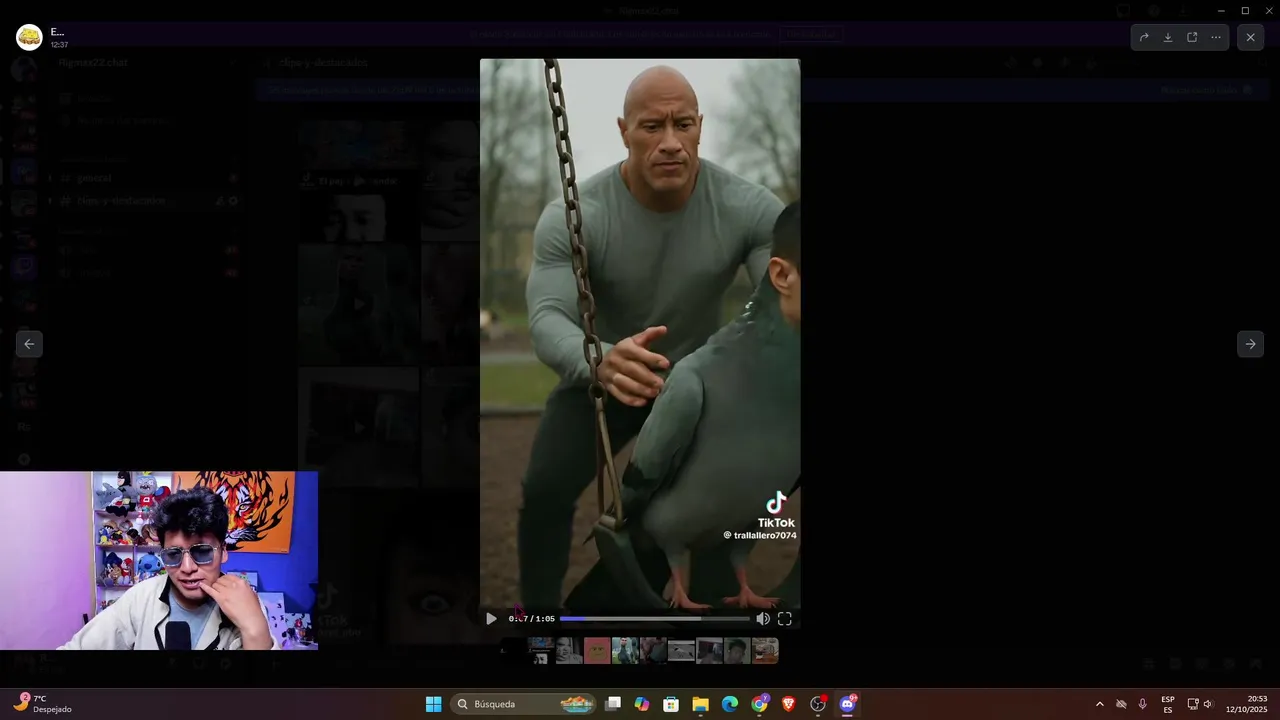The image size is (1280, 720).
Task: Open OBS Studio from the taskbar
Action: click(818, 704)
